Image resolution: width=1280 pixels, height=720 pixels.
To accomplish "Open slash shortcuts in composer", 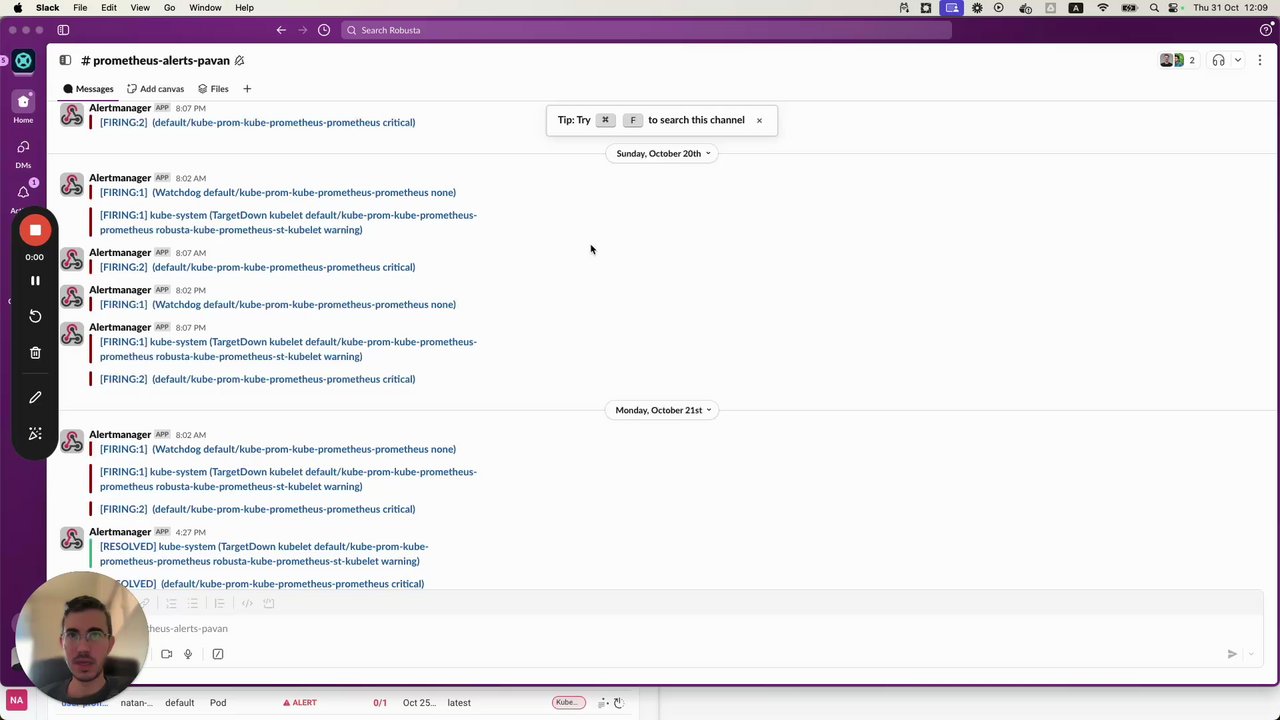I will tap(218, 654).
